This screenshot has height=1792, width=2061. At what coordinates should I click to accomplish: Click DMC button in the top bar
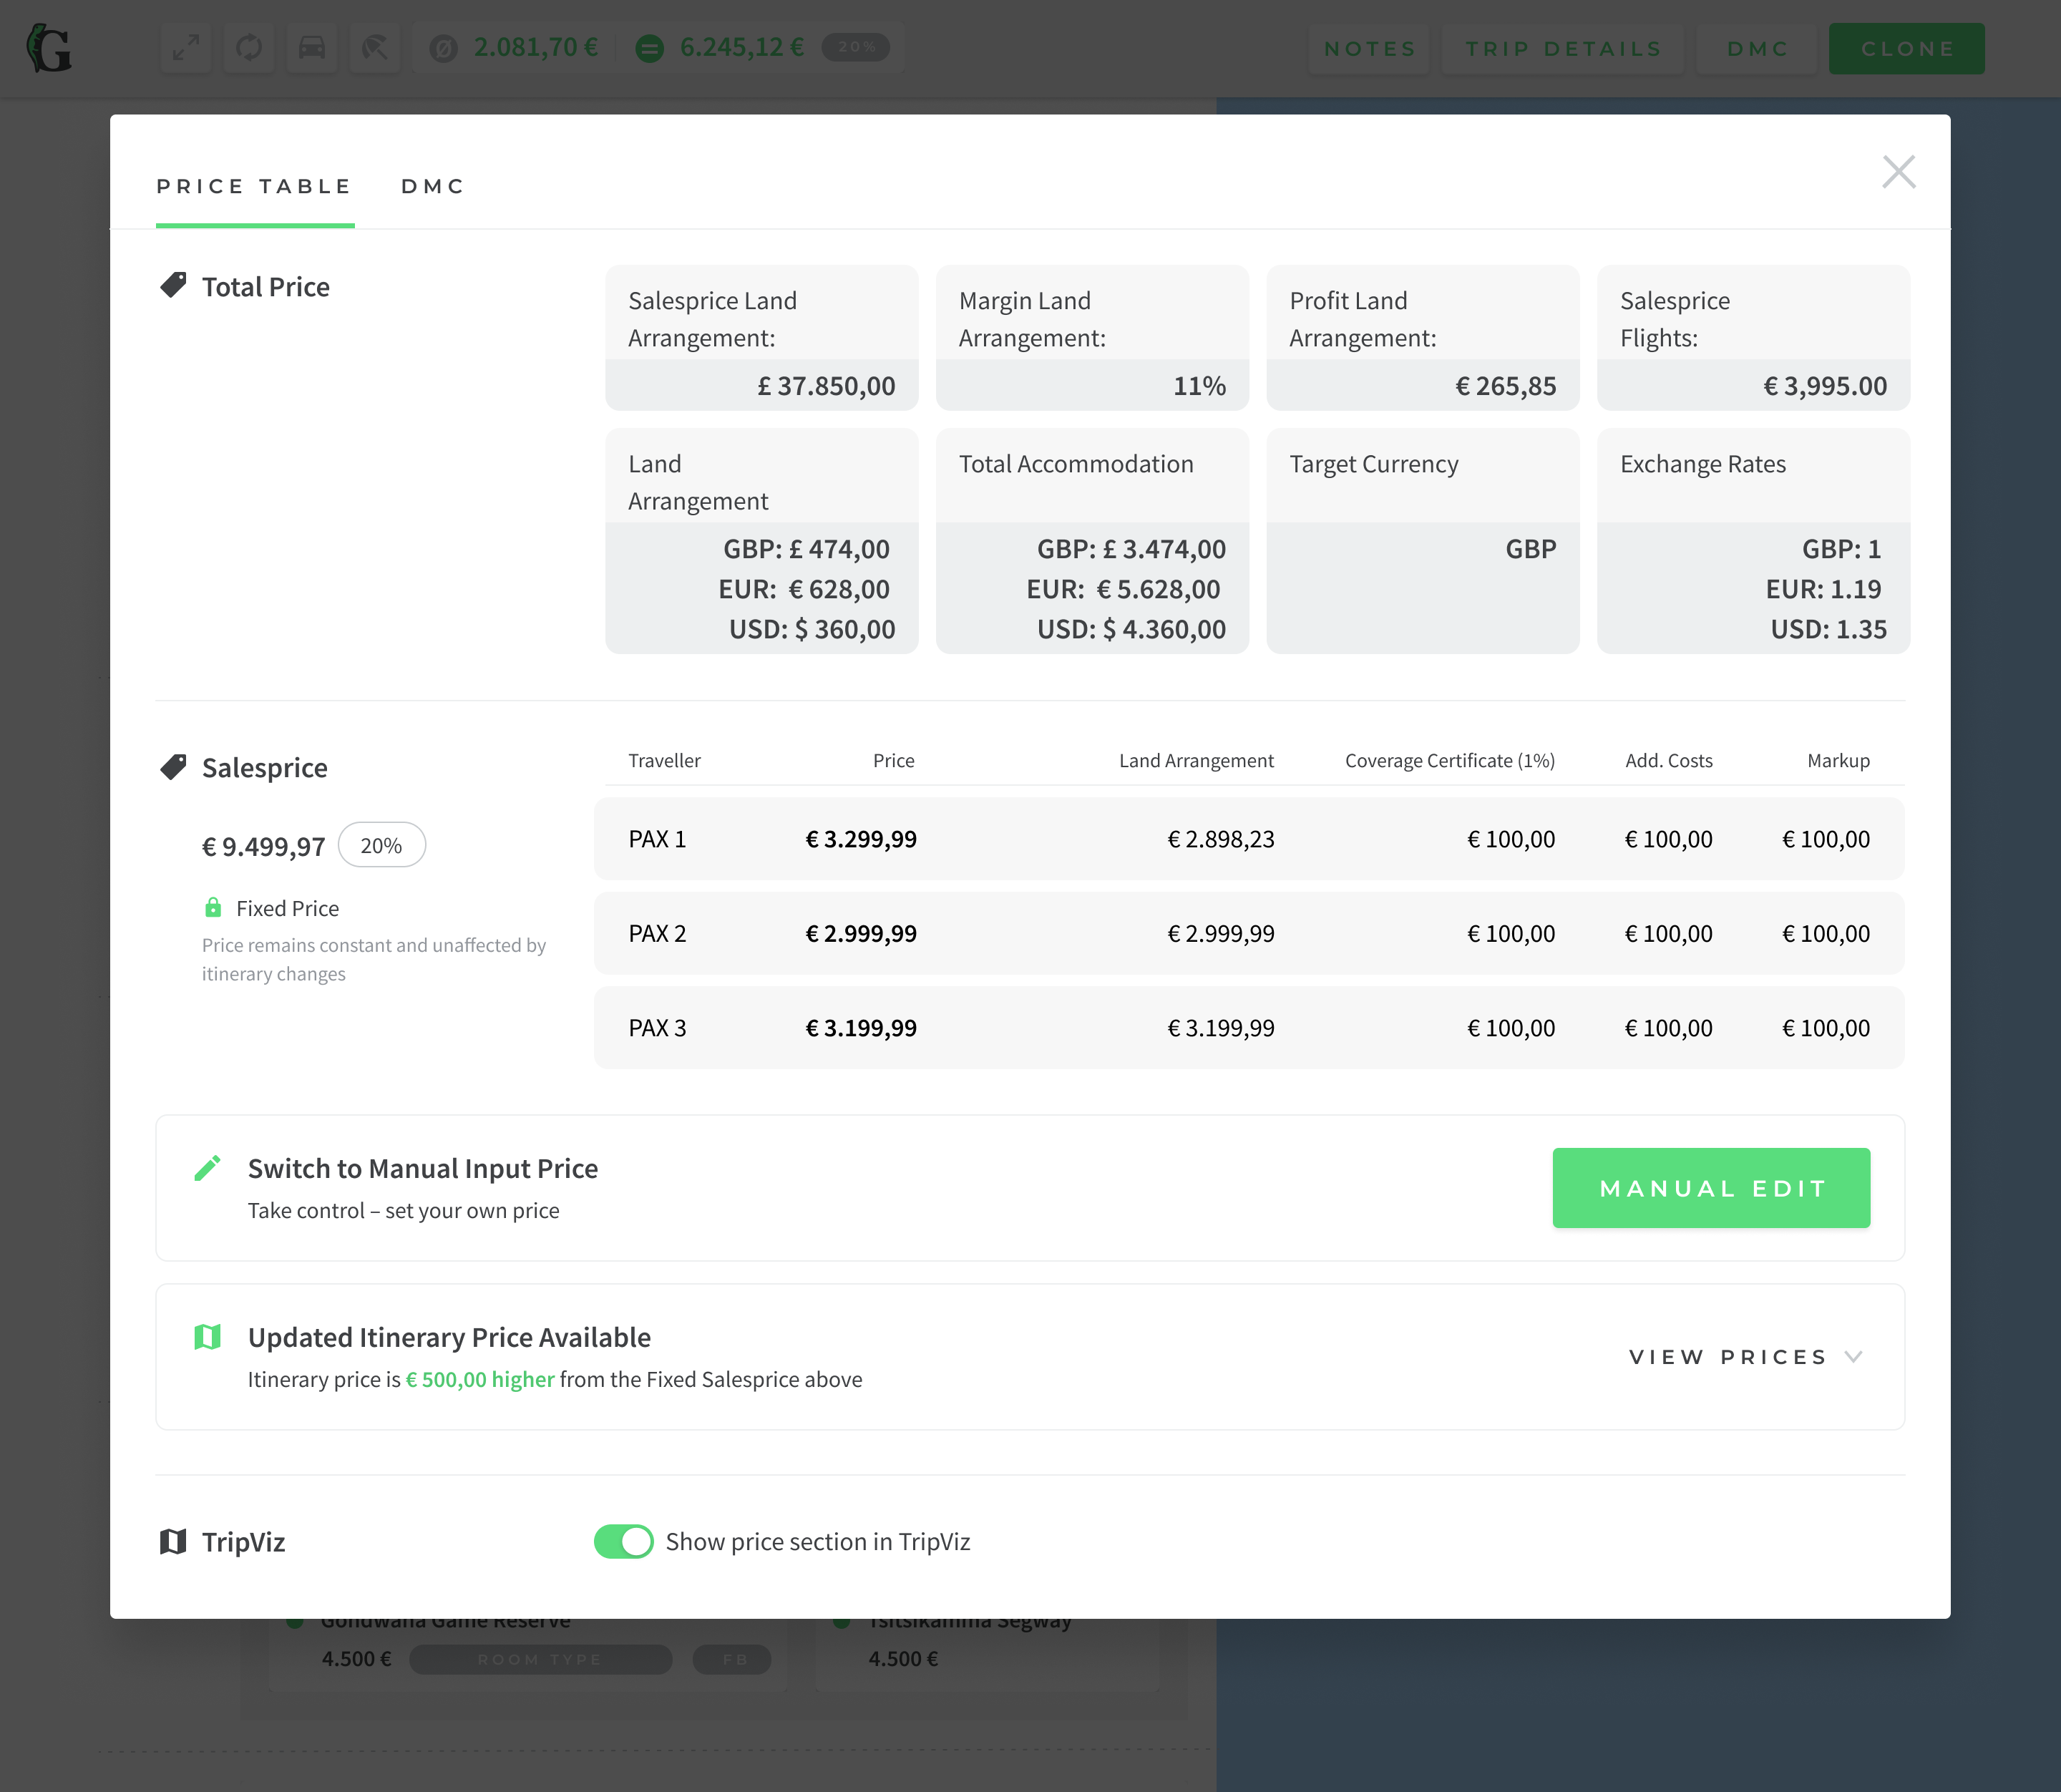pos(1757,49)
